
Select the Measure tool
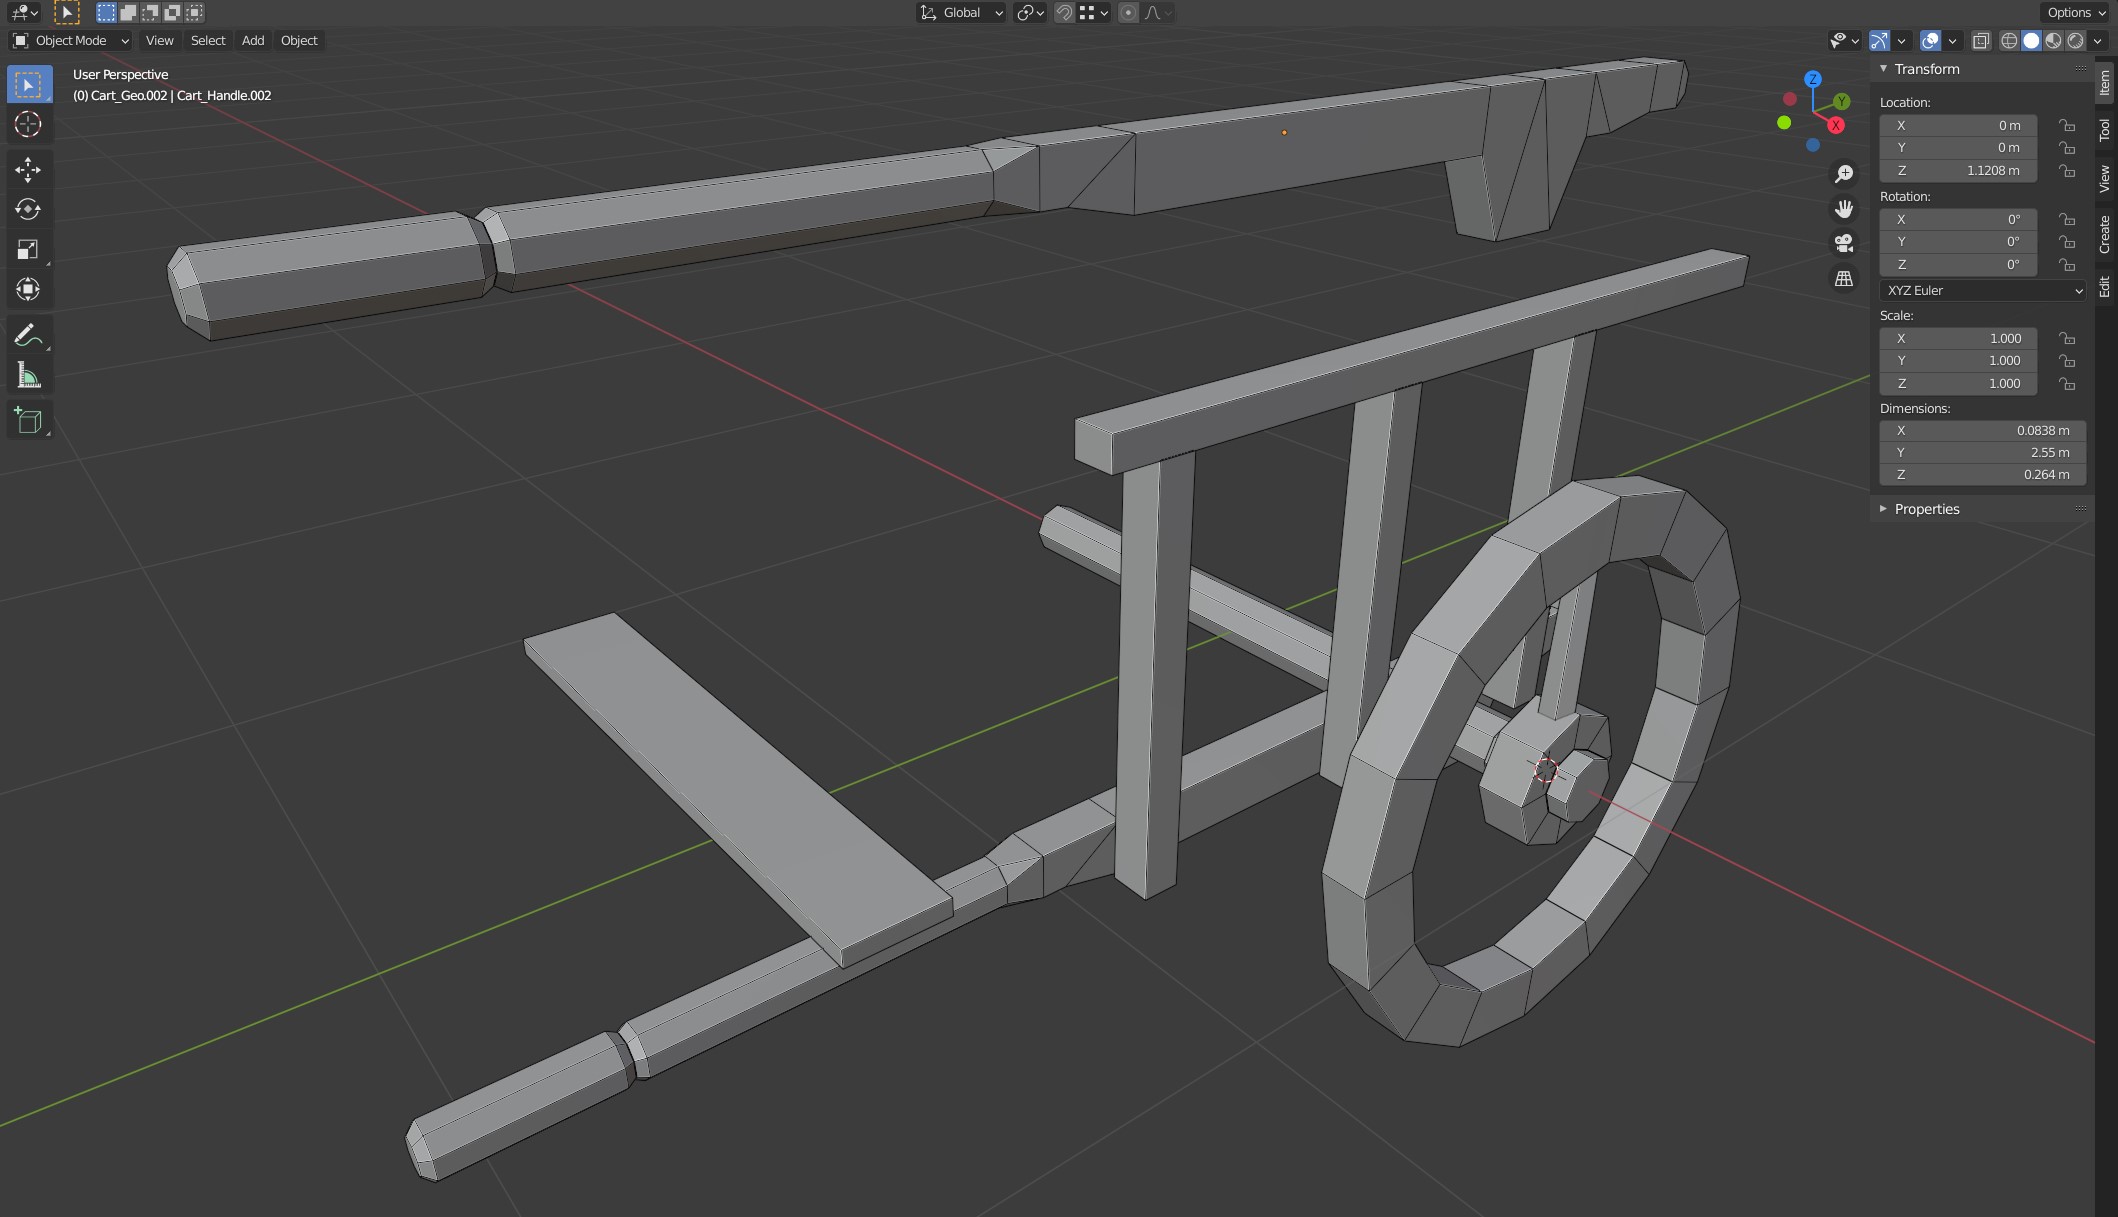[x=28, y=376]
